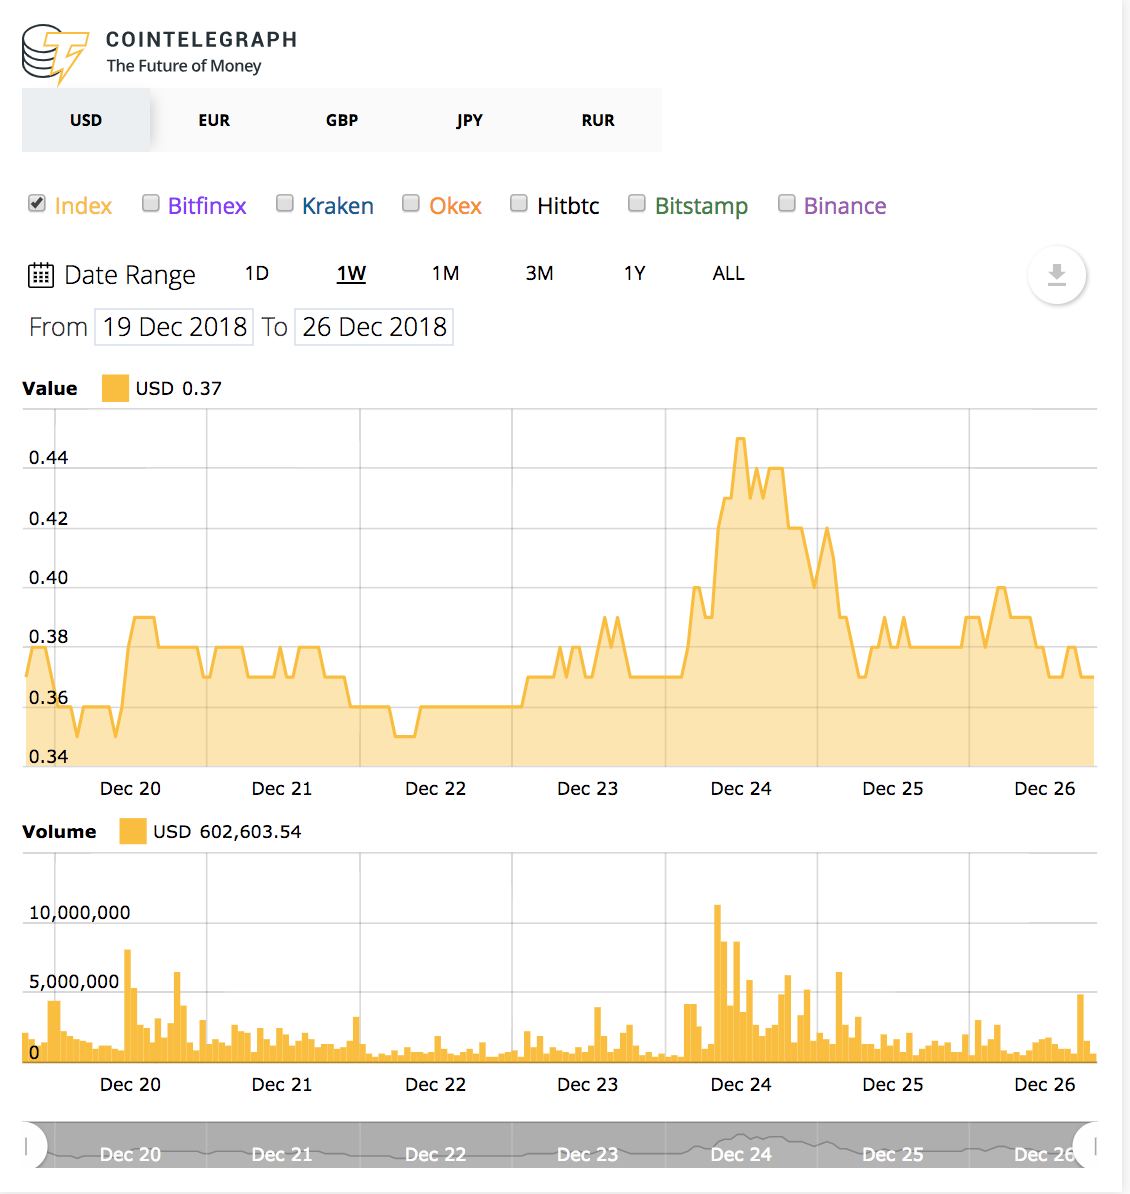Click the Hitbtc label text
The width and height of the screenshot is (1130, 1194).
tap(568, 206)
